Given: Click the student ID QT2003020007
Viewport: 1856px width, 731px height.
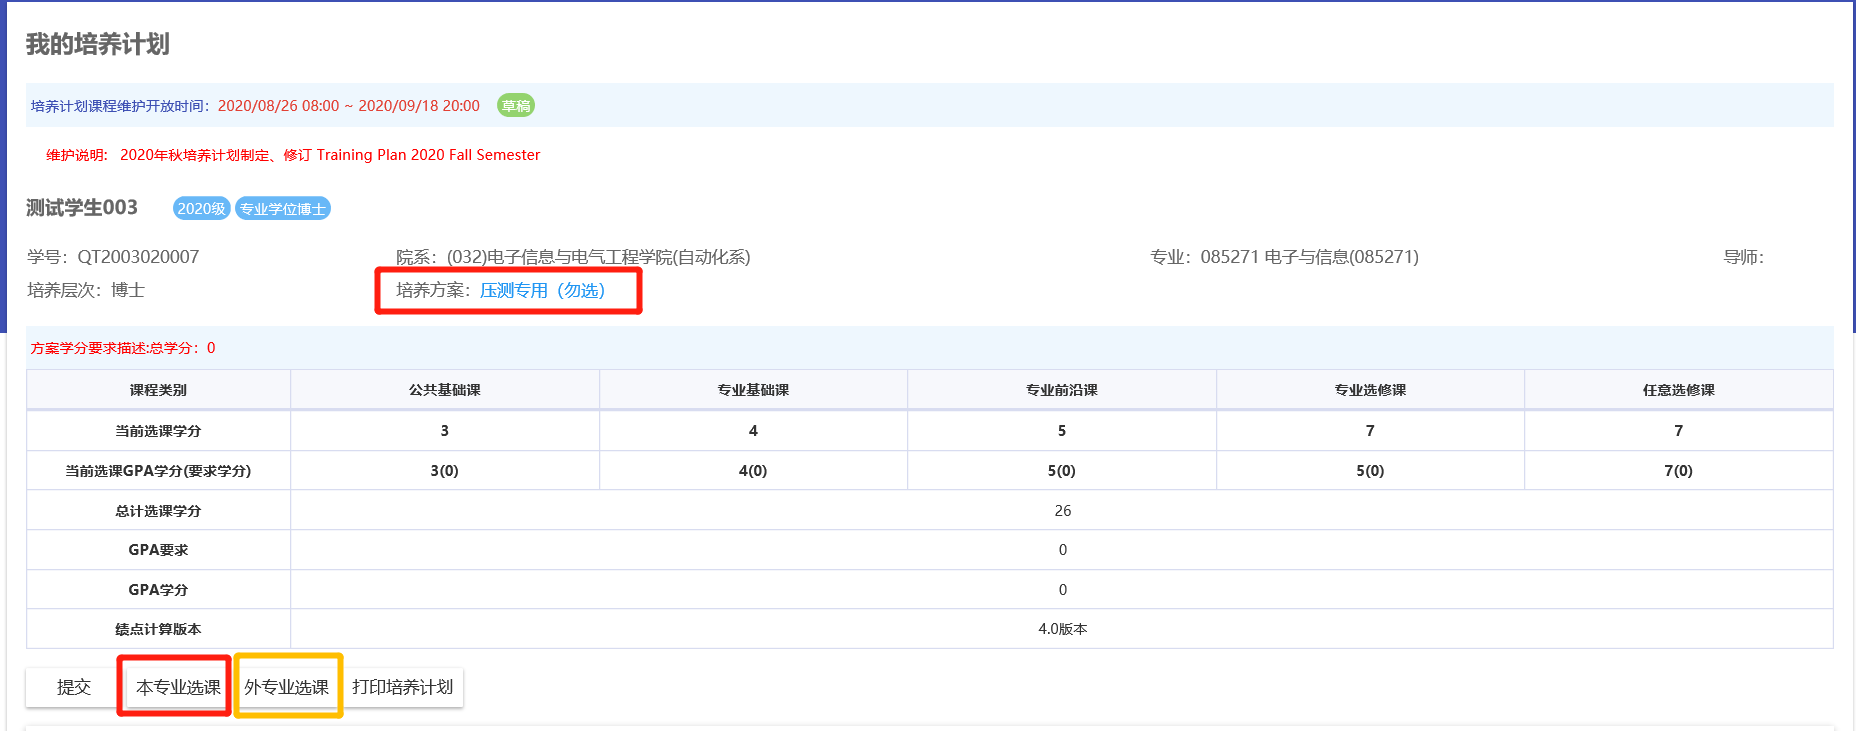Looking at the screenshot, I should (138, 257).
